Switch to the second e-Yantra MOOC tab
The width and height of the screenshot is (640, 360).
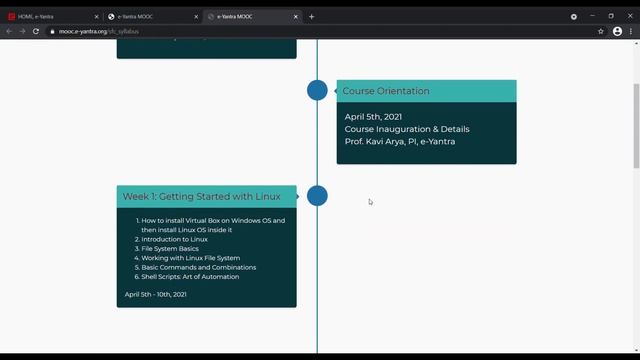coord(152,17)
